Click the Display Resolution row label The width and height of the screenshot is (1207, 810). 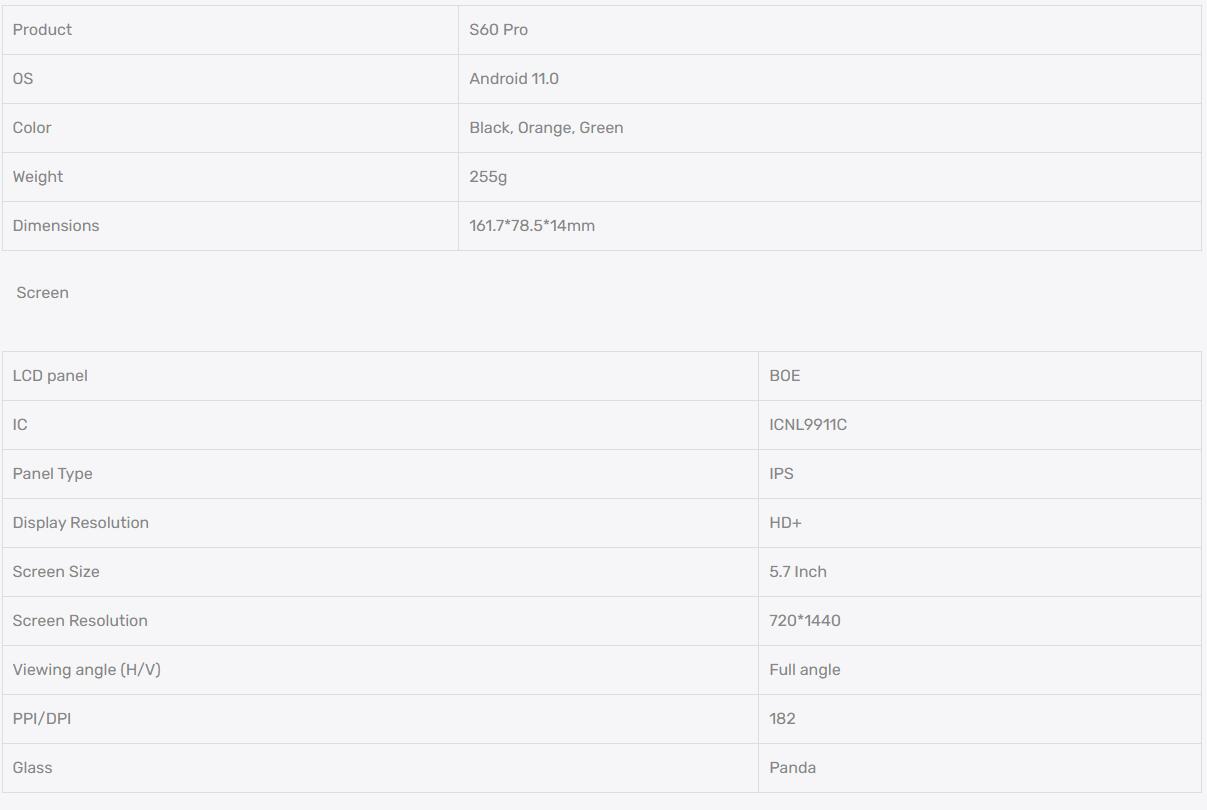pyautogui.click(x=80, y=523)
